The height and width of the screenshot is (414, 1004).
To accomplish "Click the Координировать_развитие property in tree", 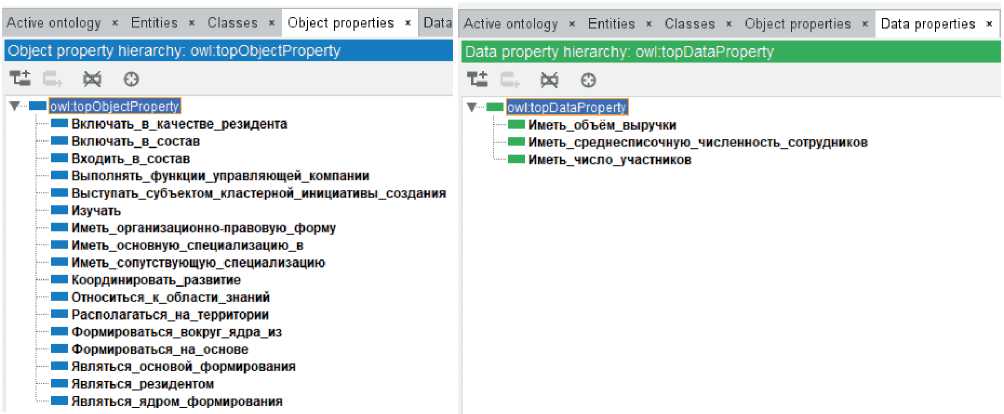I will point(155,279).
